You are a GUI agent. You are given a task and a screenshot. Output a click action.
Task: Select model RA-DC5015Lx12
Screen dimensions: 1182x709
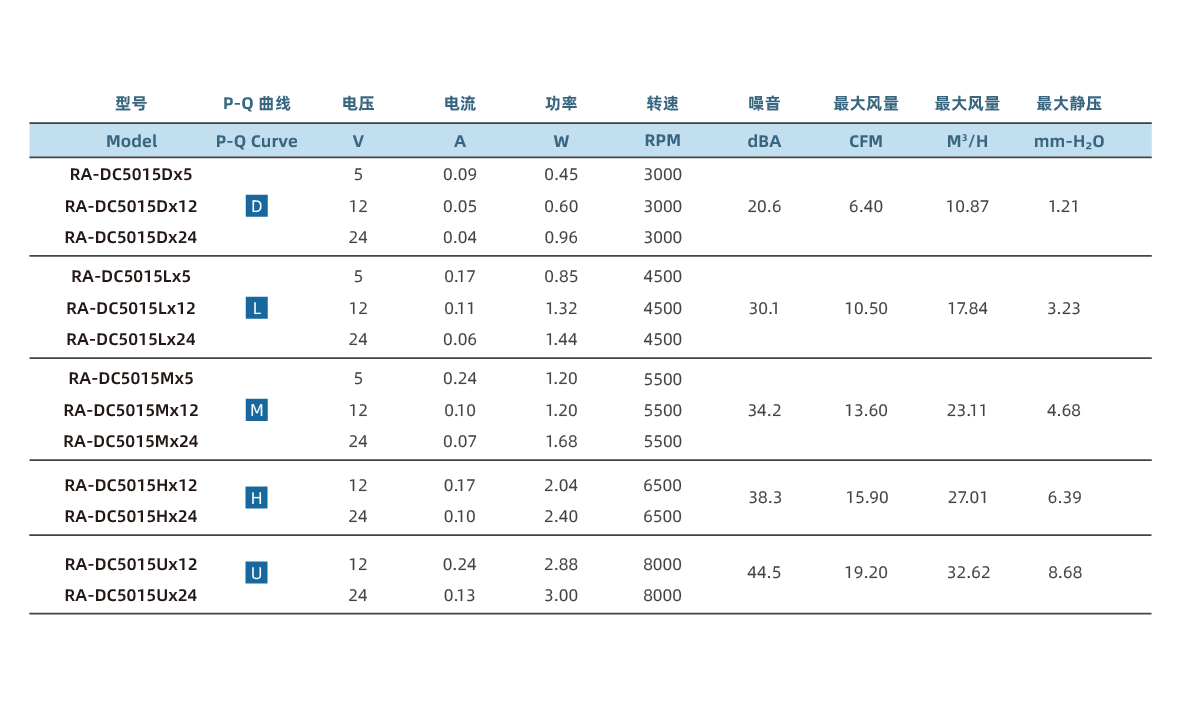click(131, 308)
